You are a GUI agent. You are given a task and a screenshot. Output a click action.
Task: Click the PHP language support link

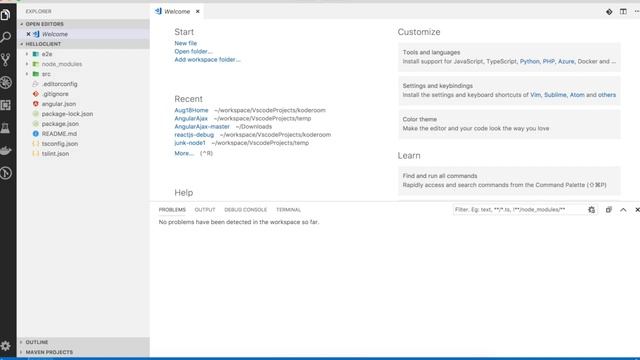(x=549, y=61)
